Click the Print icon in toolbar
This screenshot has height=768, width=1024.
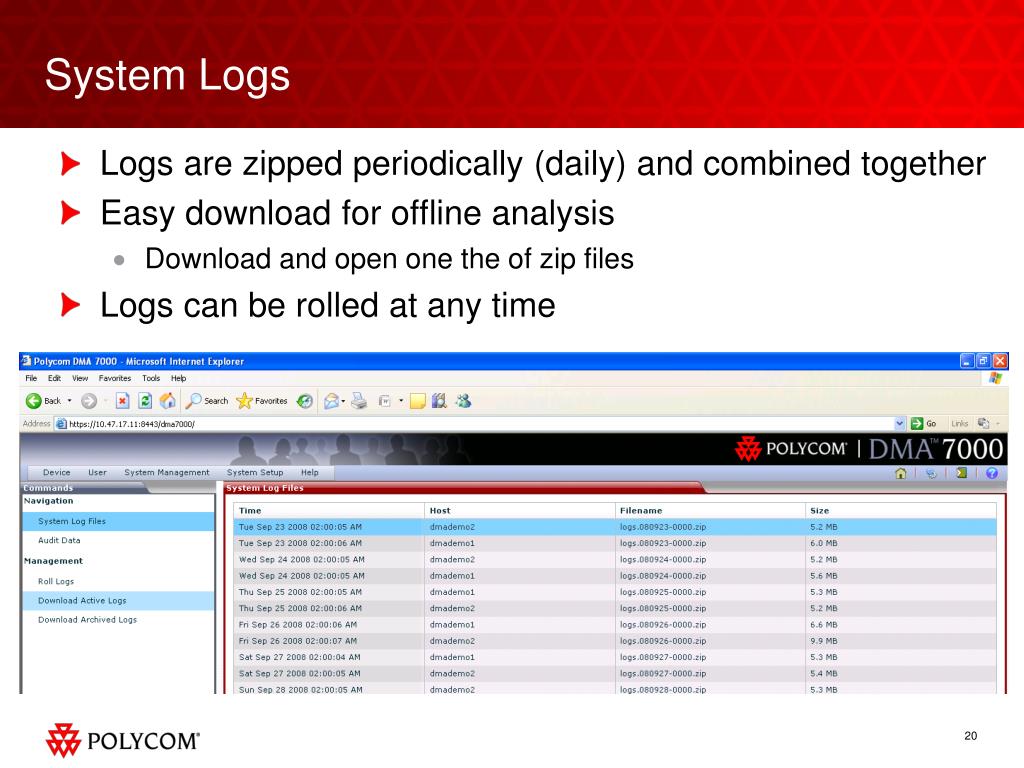[359, 401]
